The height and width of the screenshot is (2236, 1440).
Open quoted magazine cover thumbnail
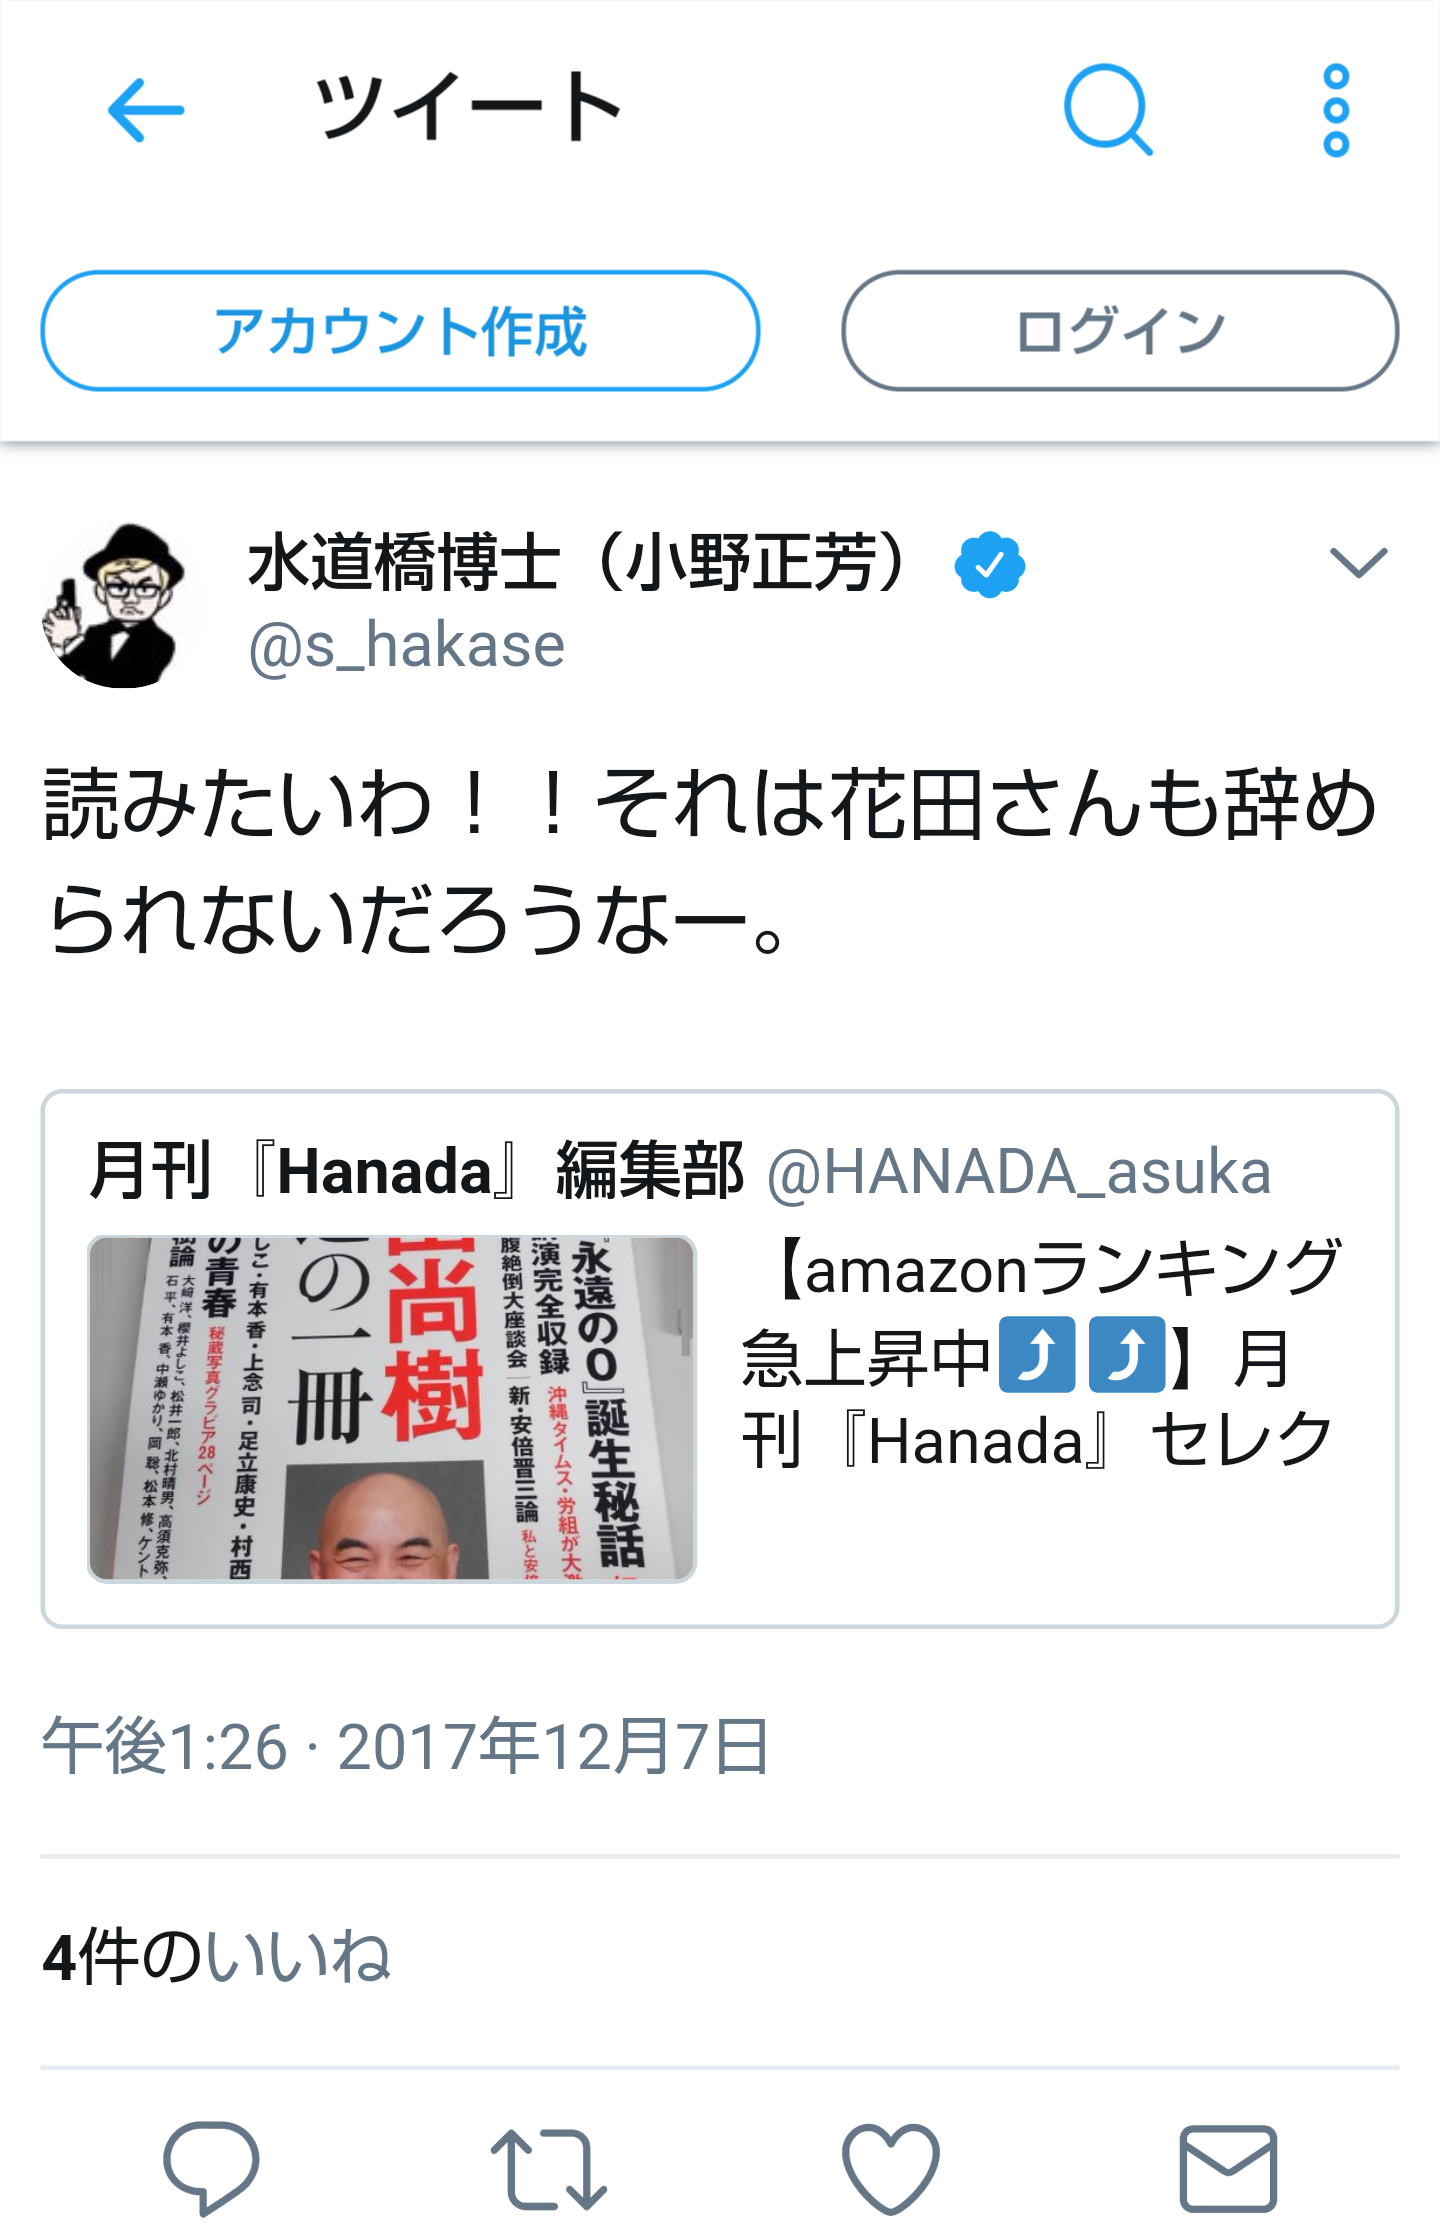pos(392,1409)
